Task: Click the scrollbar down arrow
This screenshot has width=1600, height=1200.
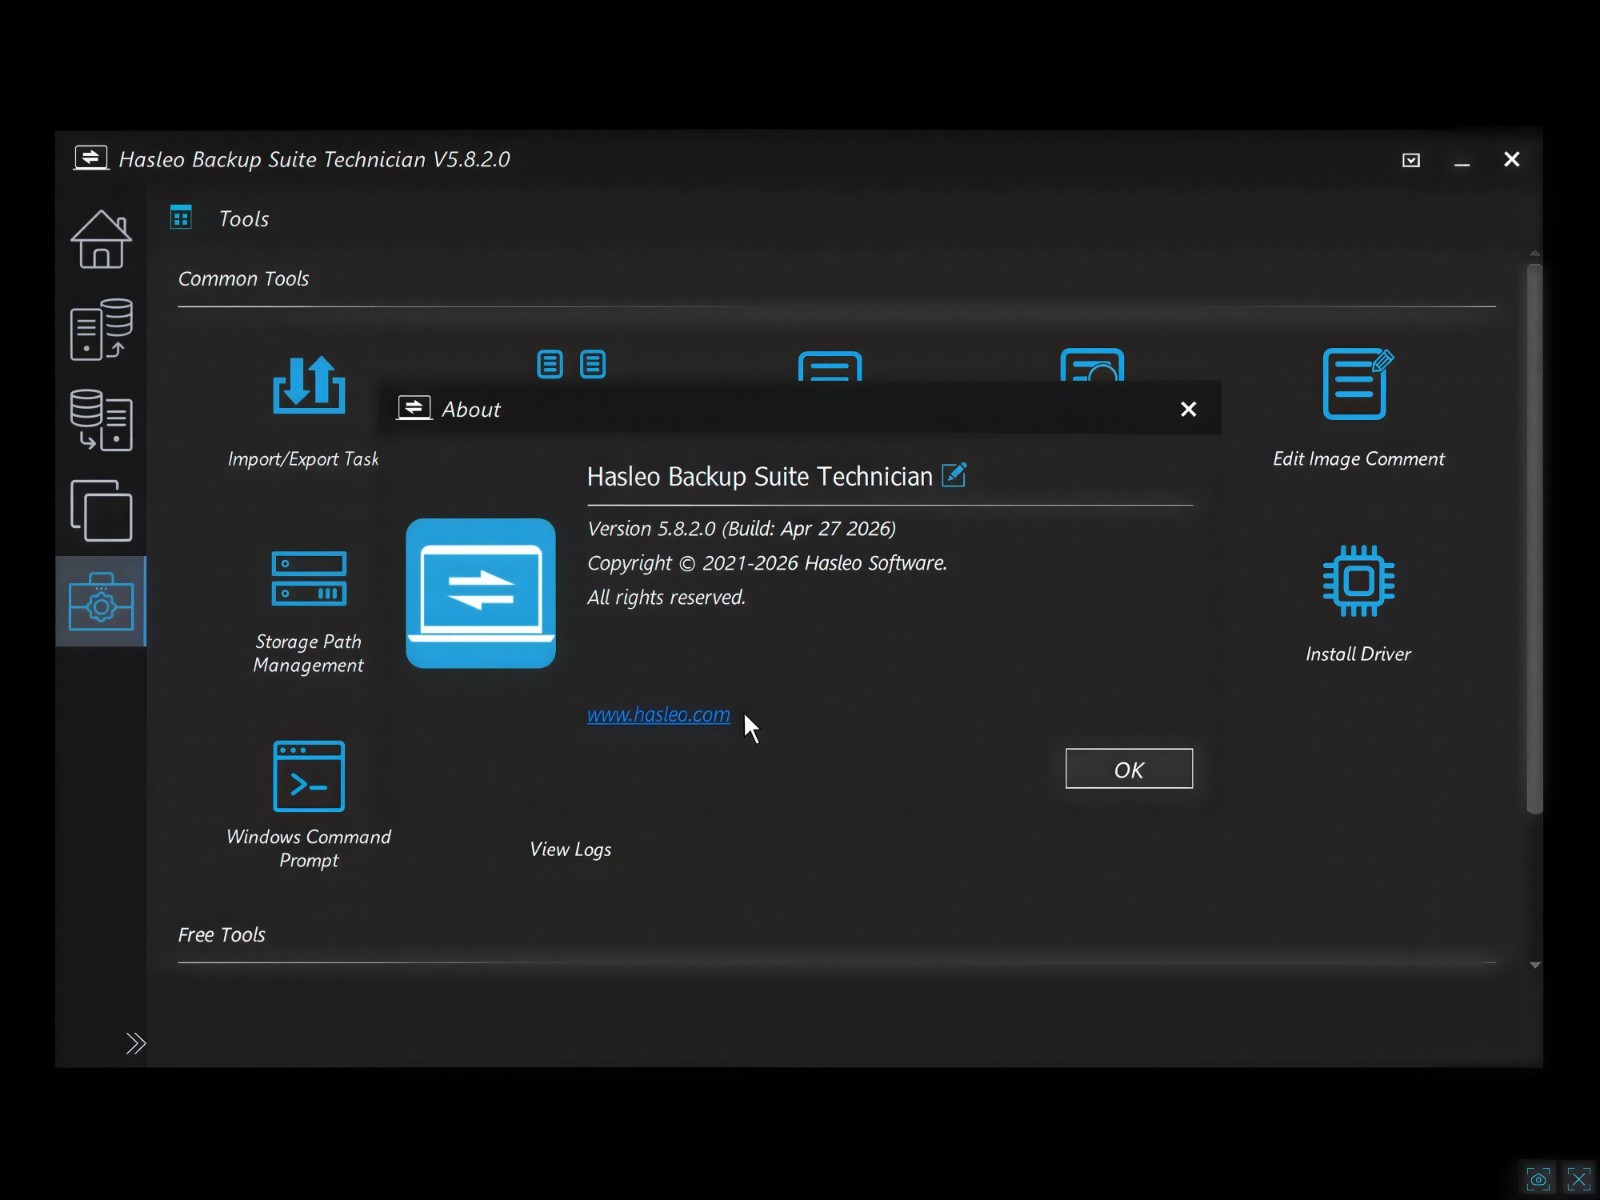Action: point(1535,965)
